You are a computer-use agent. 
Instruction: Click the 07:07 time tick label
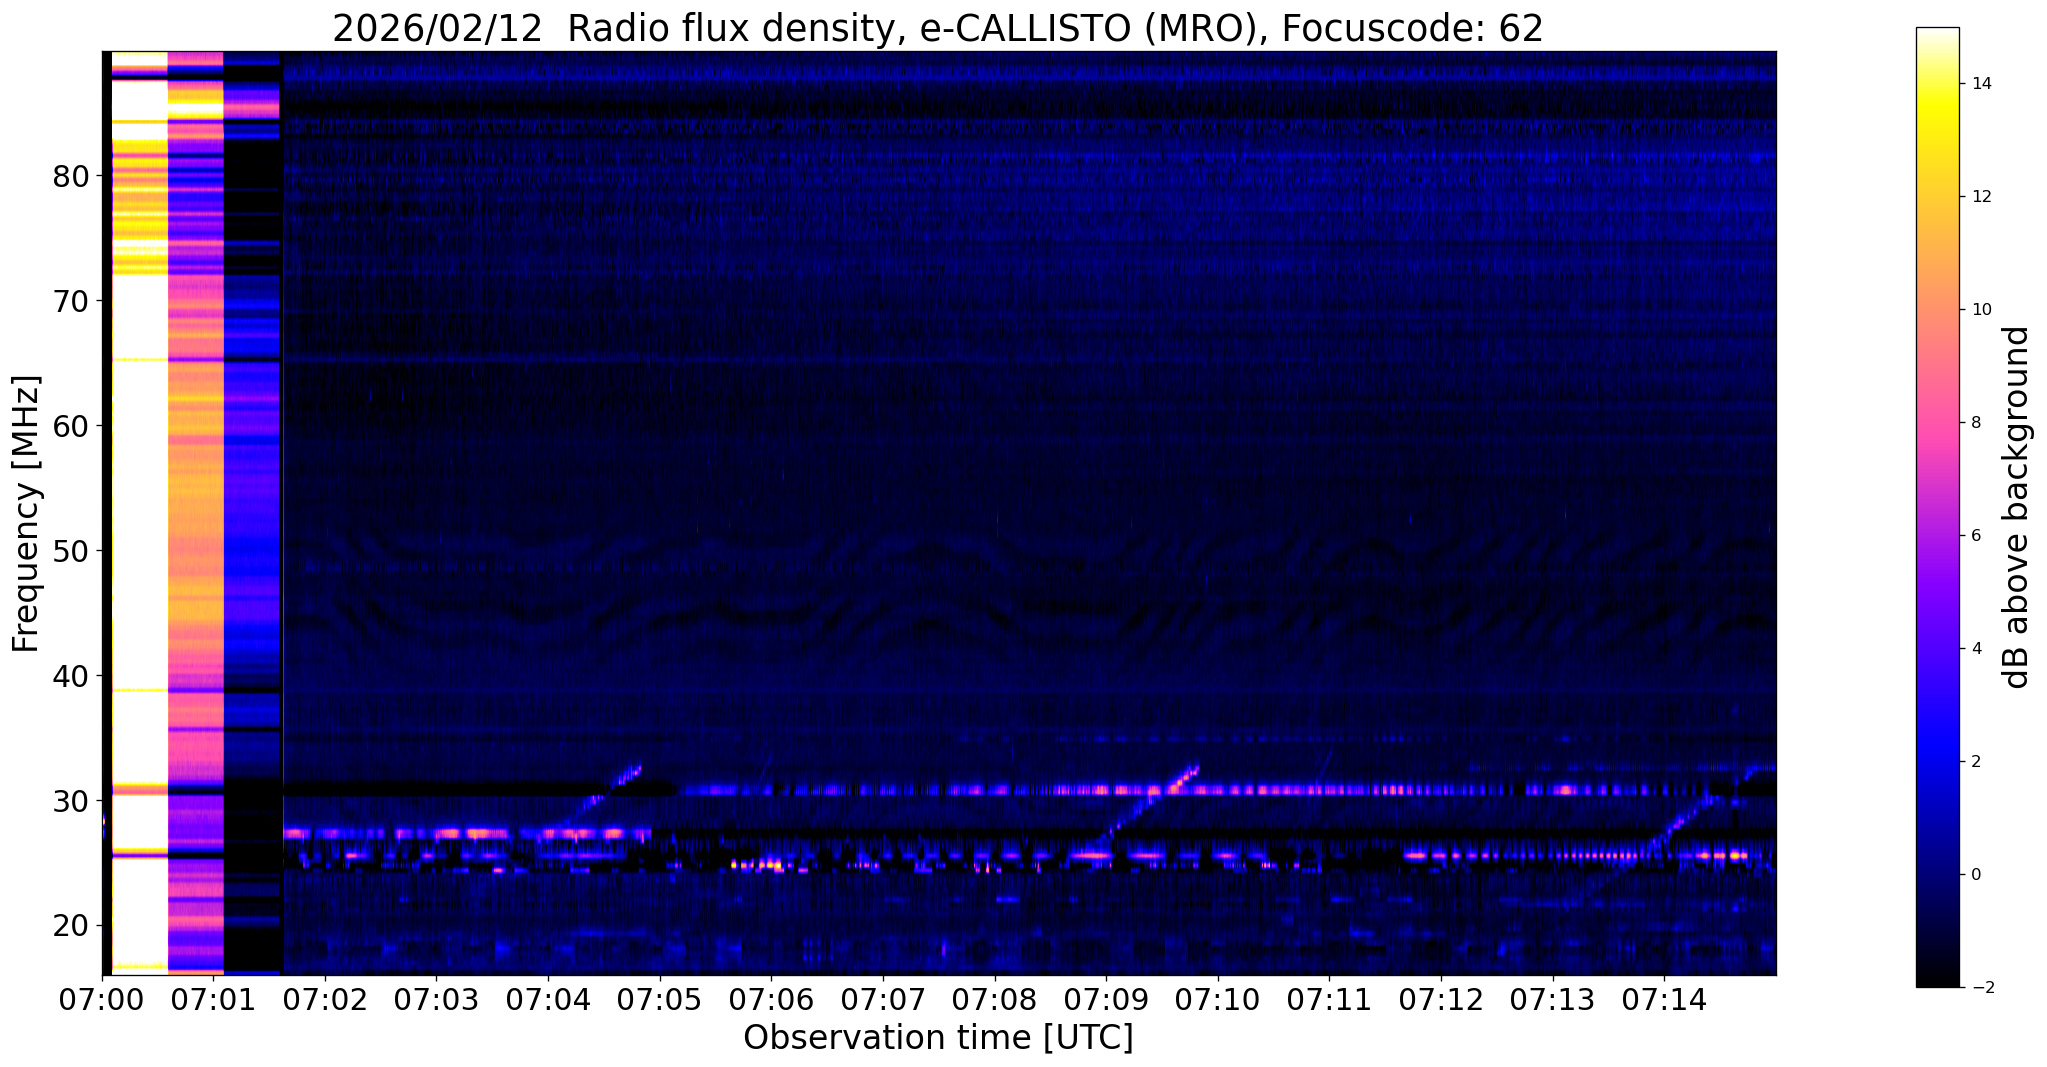(883, 999)
